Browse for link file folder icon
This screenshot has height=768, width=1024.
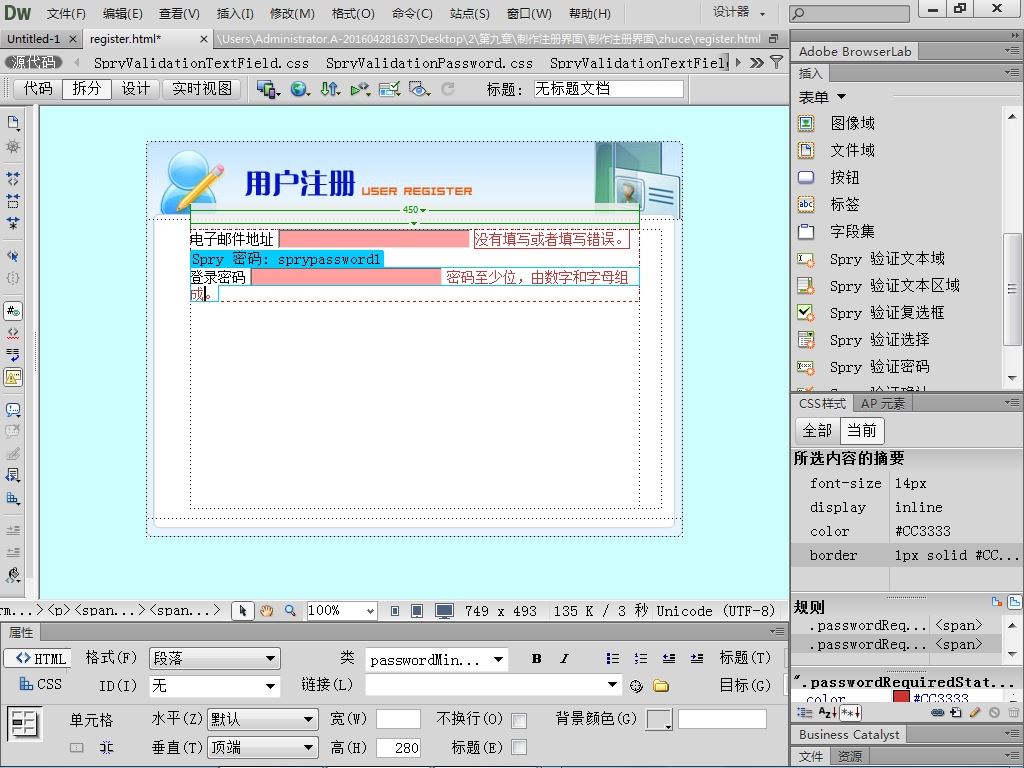(x=661, y=686)
